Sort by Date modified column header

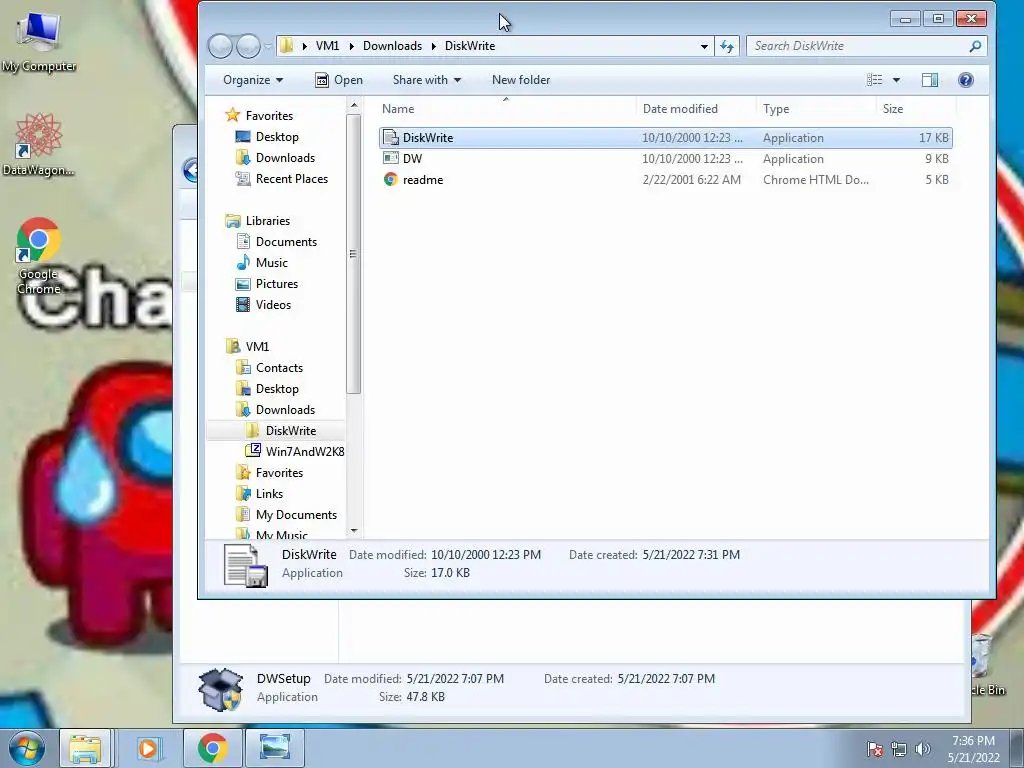click(696, 109)
